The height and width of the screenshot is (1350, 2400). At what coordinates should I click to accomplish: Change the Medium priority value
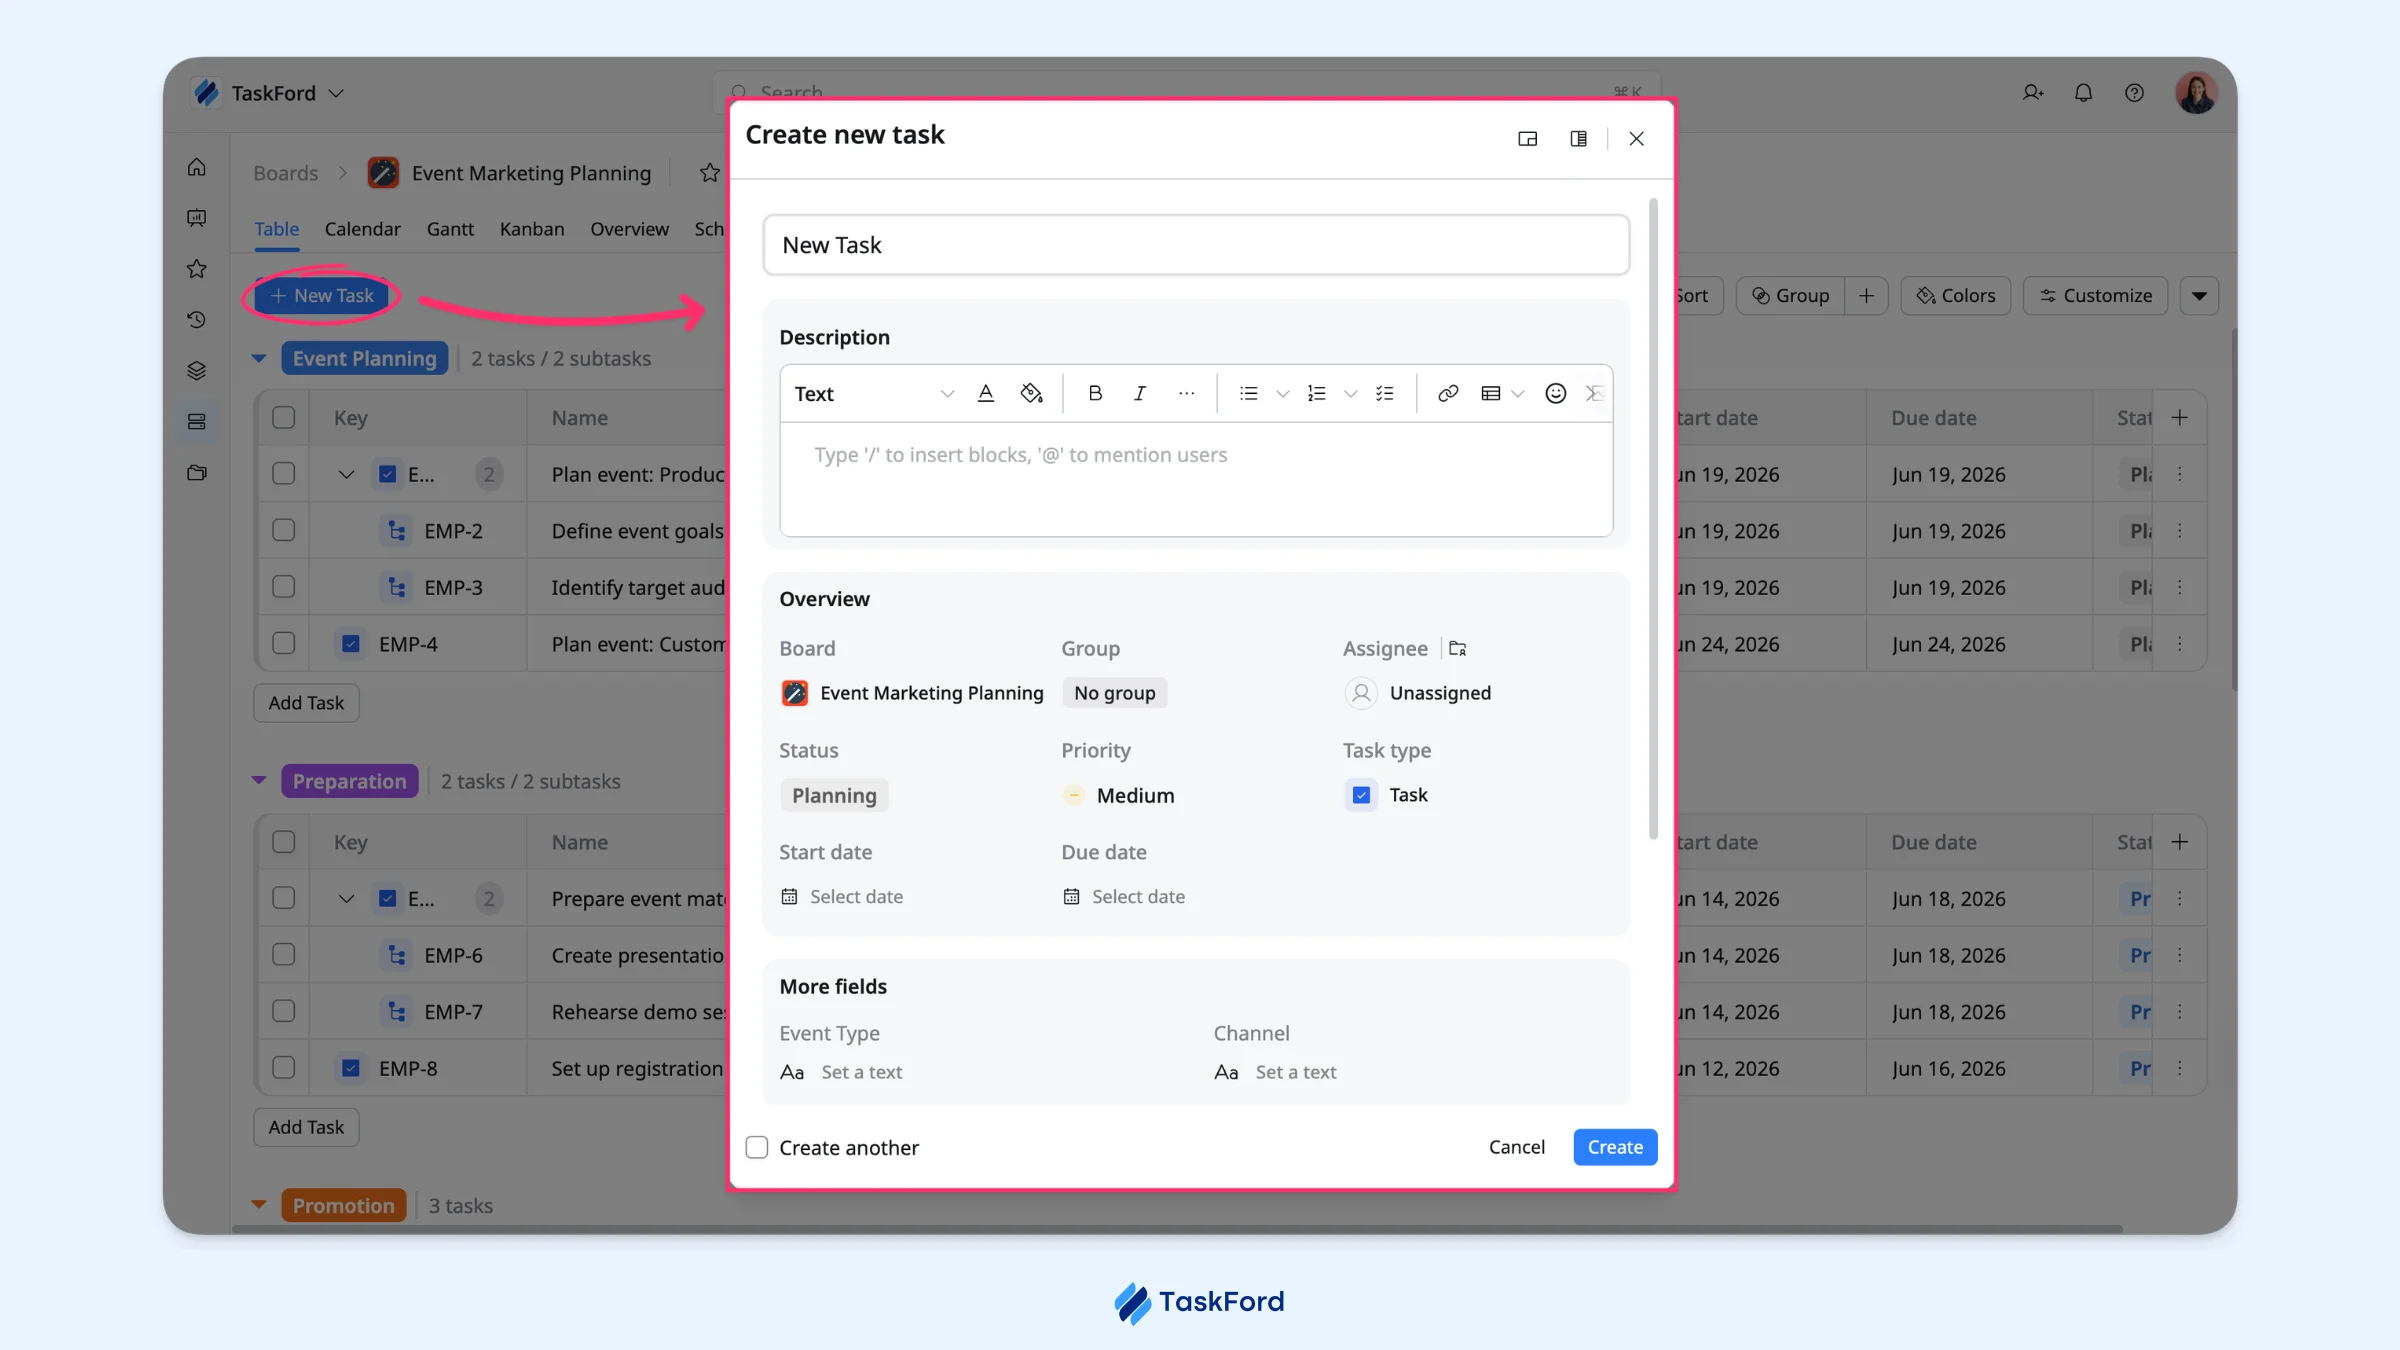tap(1119, 795)
